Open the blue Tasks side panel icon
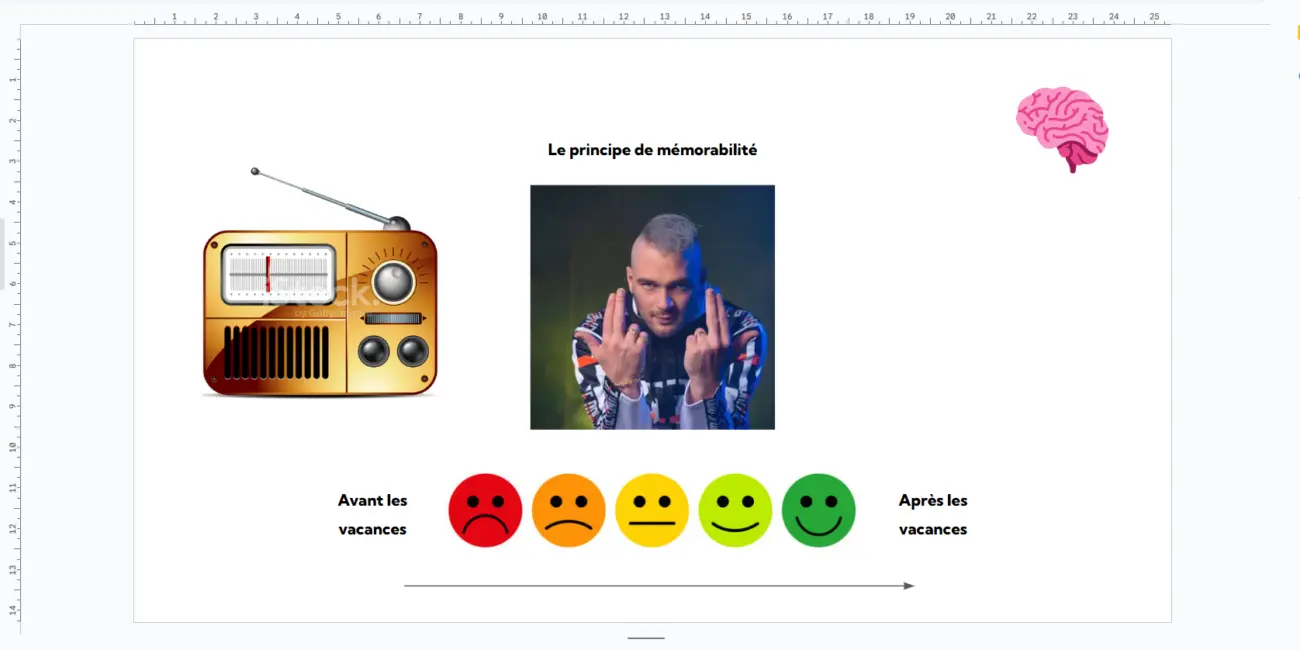The width and height of the screenshot is (1300, 650). (x=1297, y=76)
